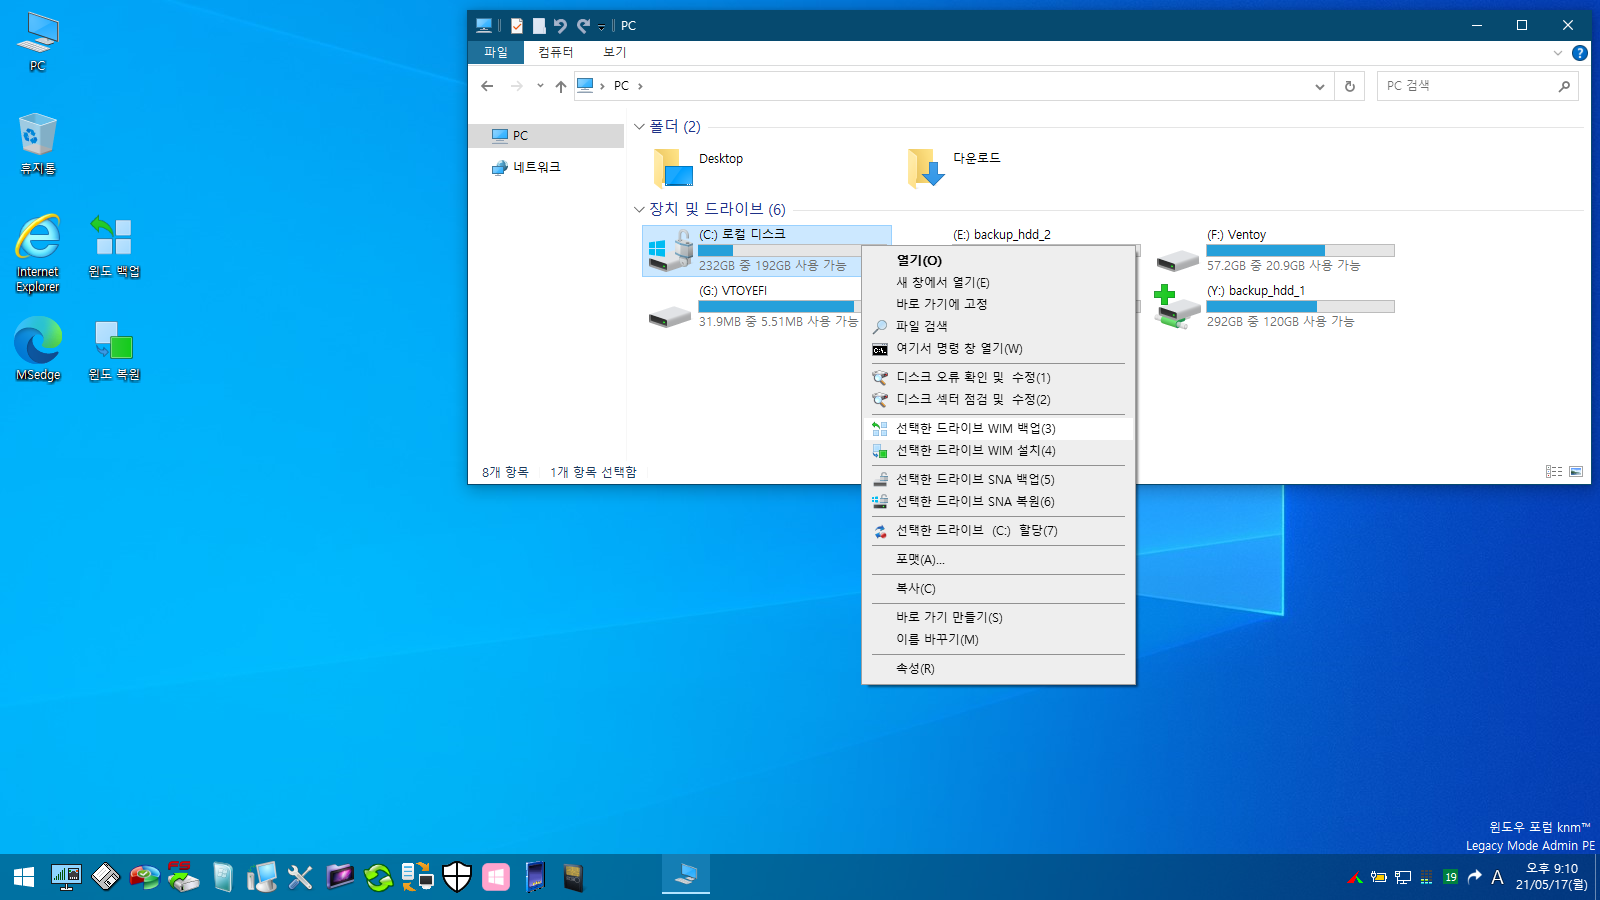Choose 선택한 드라이브 (C:) 할당(7)
Image resolution: width=1600 pixels, height=900 pixels.
tap(998, 531)
